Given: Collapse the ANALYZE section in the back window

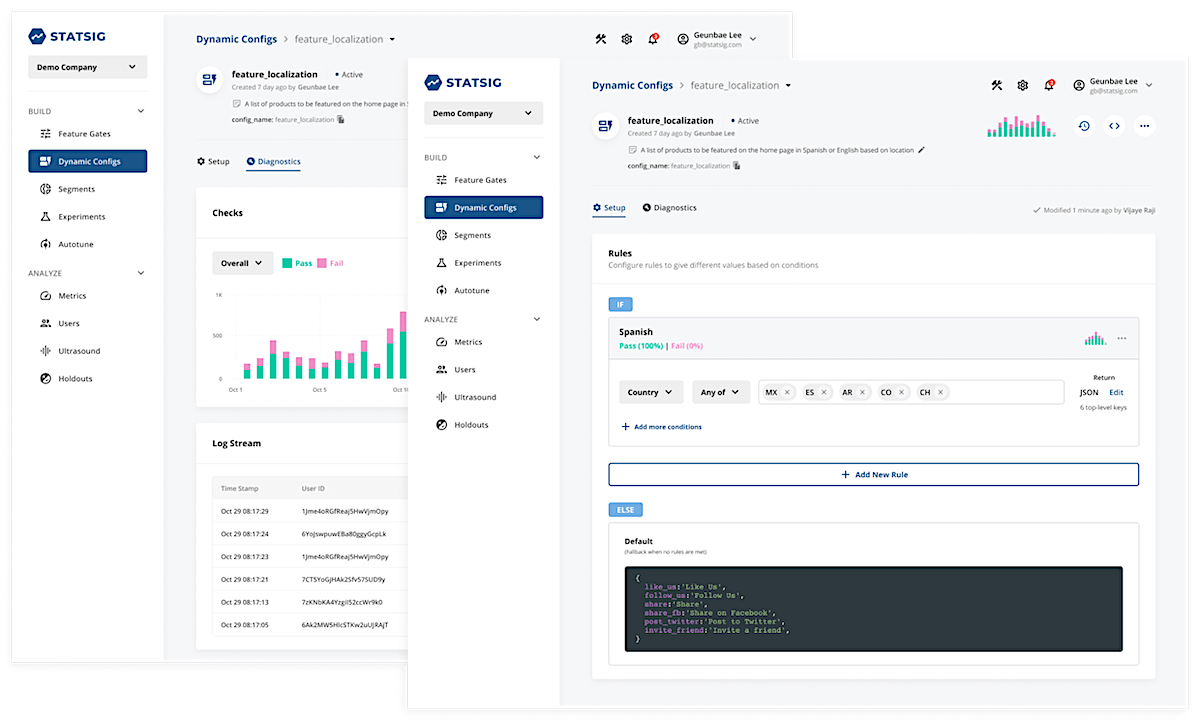Looking at the screenshot, I should coord(140,273).
